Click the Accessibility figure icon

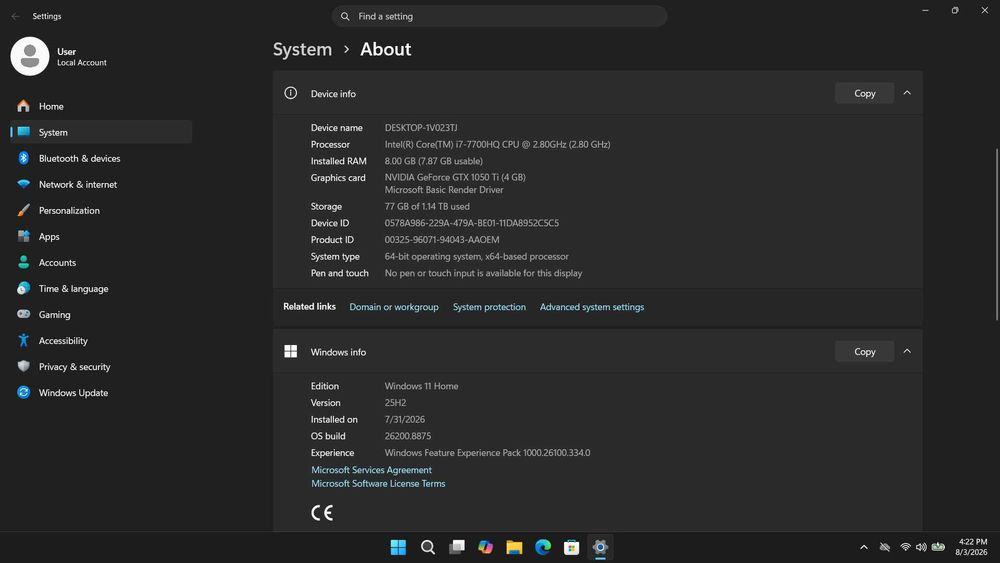pyautogui.click(x=24, y=340)
